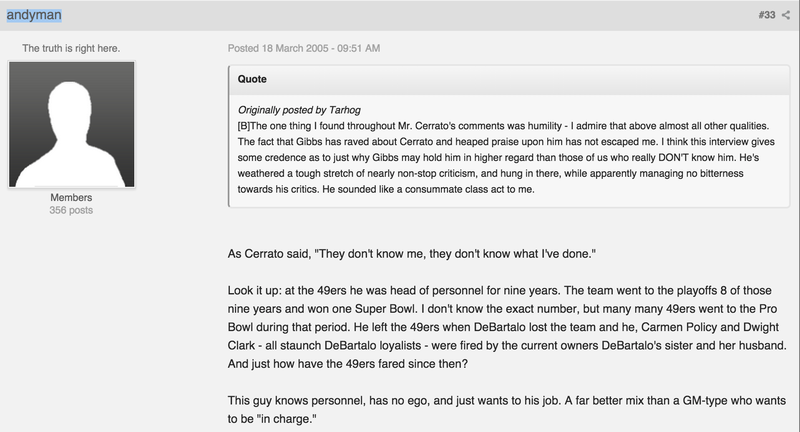Click the paragraph starting 'Look it up'
800x432 pixels.
click(x=507, y=327)
